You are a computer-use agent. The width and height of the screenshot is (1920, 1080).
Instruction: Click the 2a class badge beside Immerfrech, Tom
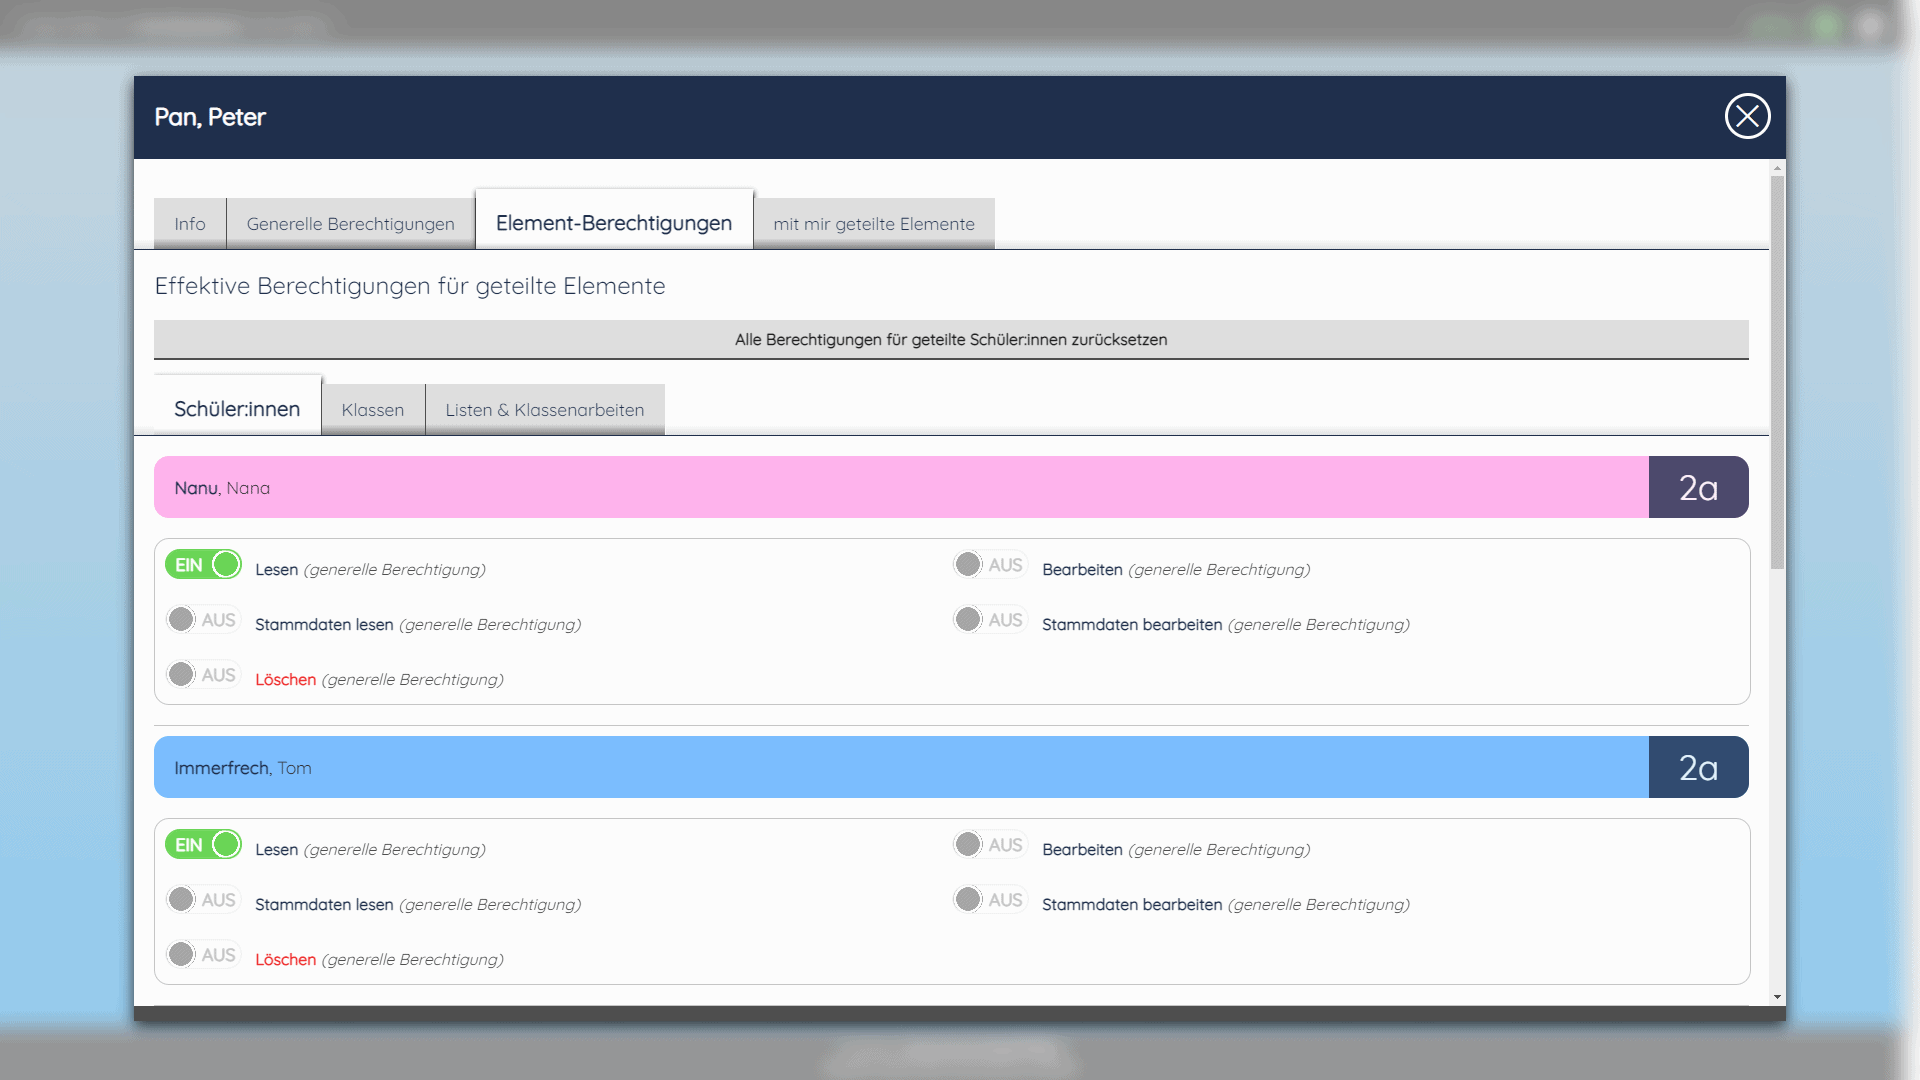(x=1698, y=768)
